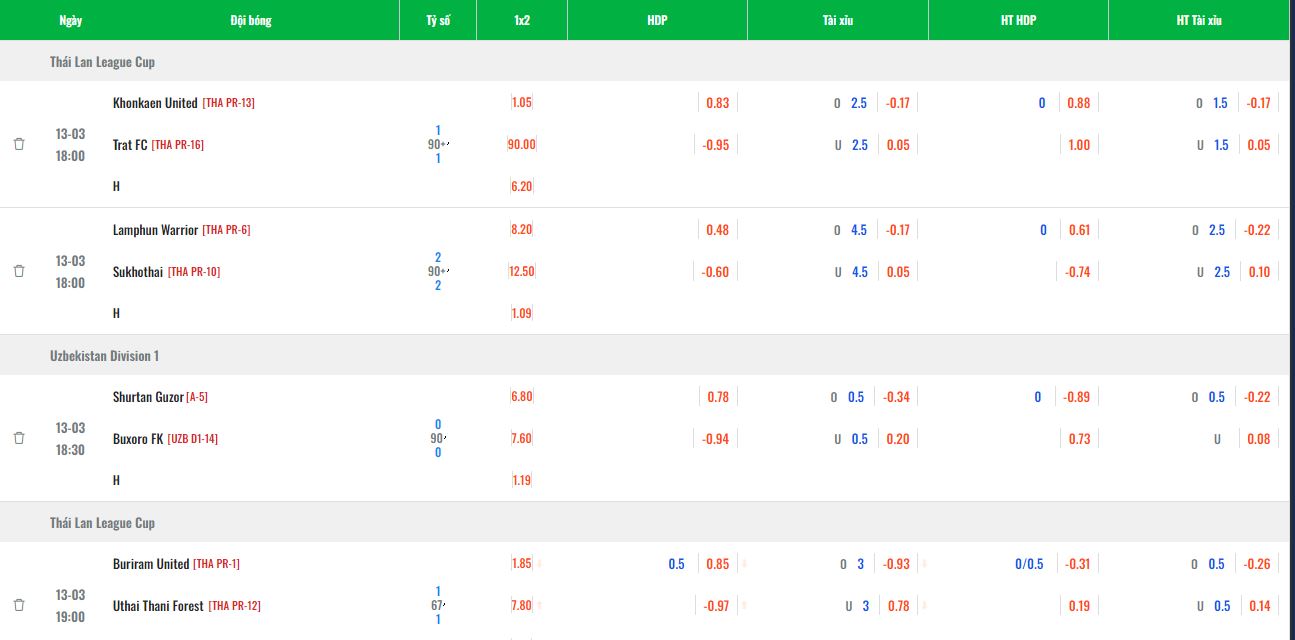Open Khonkaen United team link
Screen dimensions: 1295x640
point(155,103)
